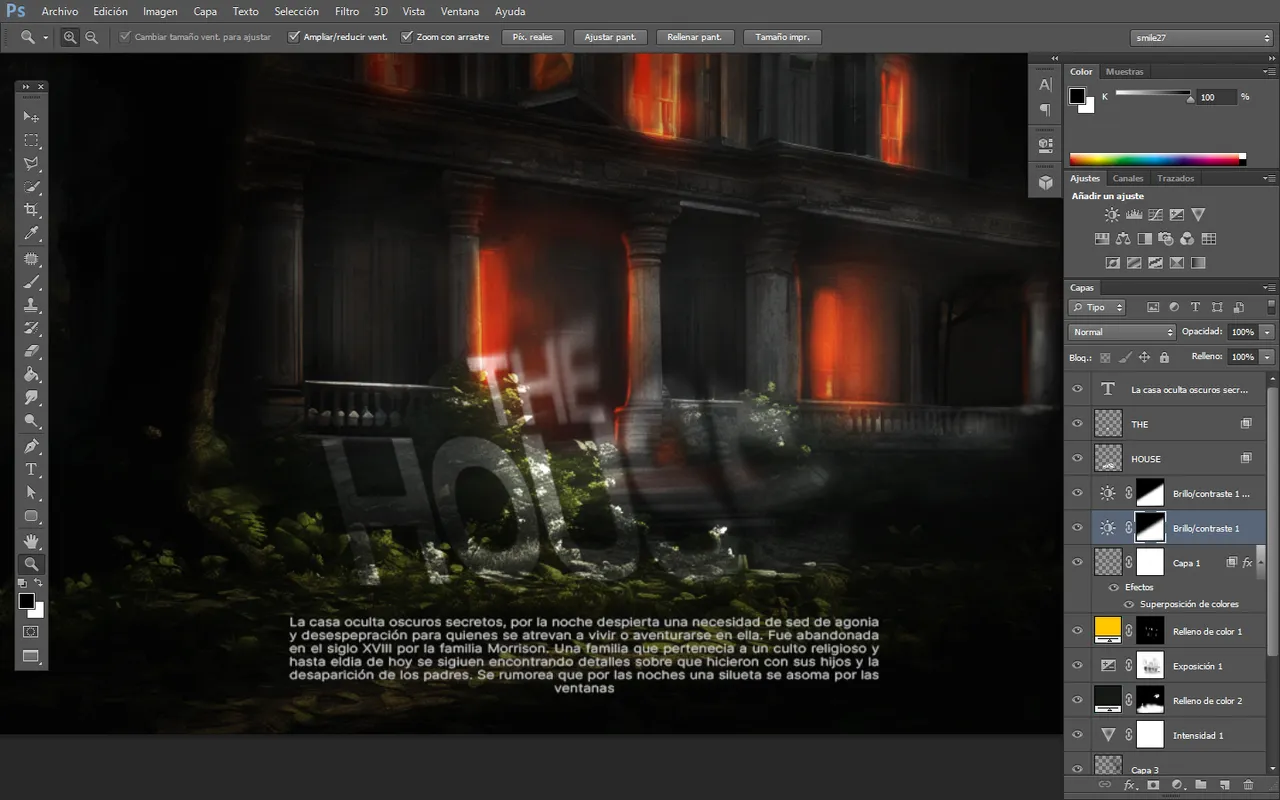Hide the text layer La casa oculta

tap(1077, 389)
